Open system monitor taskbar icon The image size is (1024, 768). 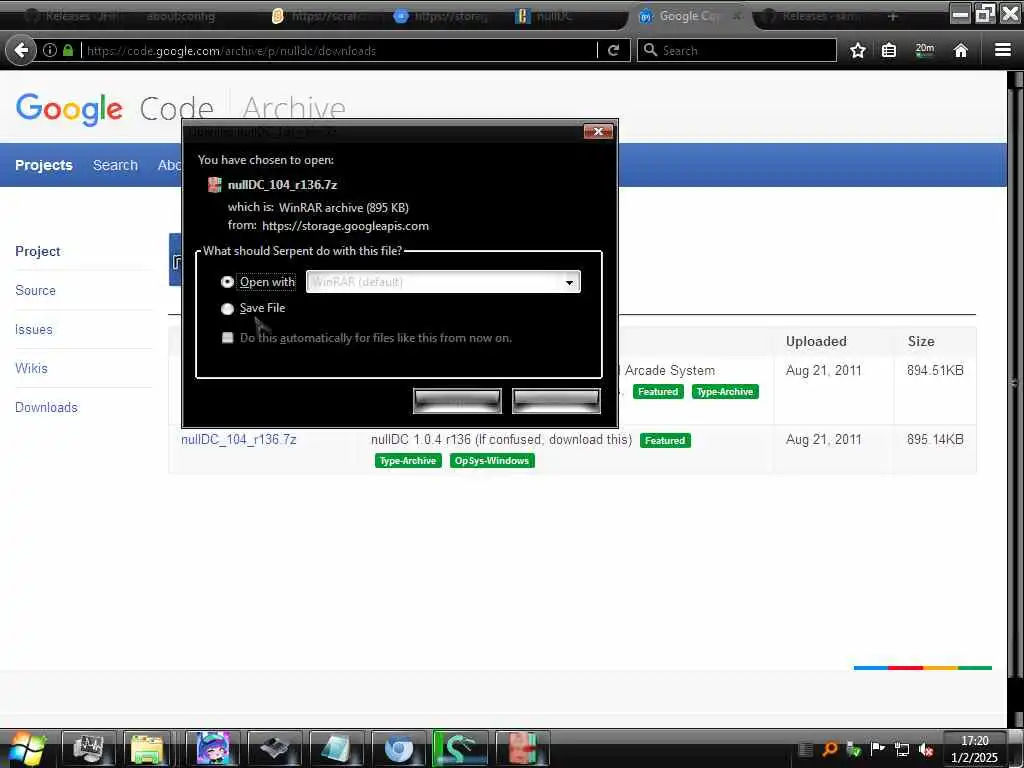click(88, 749)
